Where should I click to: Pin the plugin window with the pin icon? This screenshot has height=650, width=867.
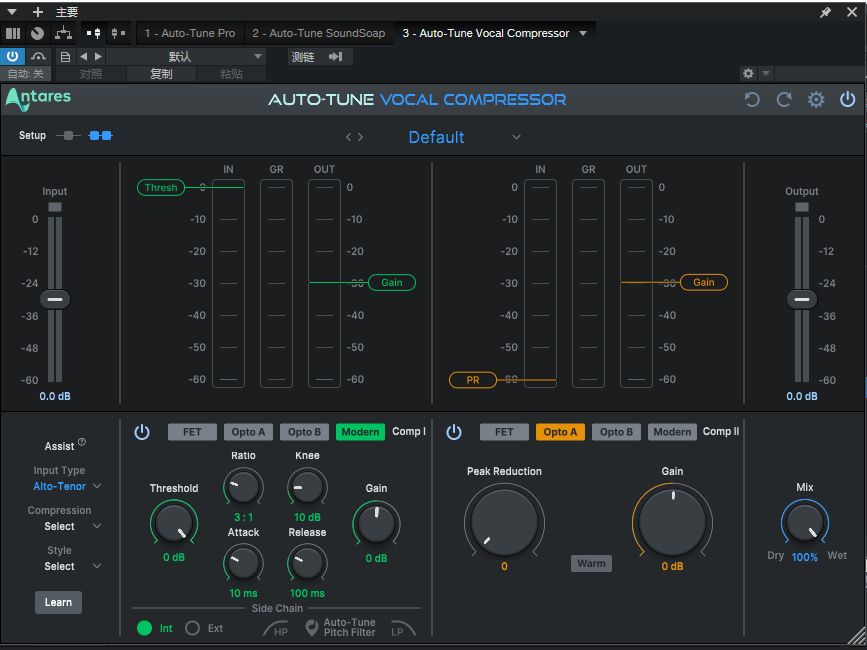[826, 12]
